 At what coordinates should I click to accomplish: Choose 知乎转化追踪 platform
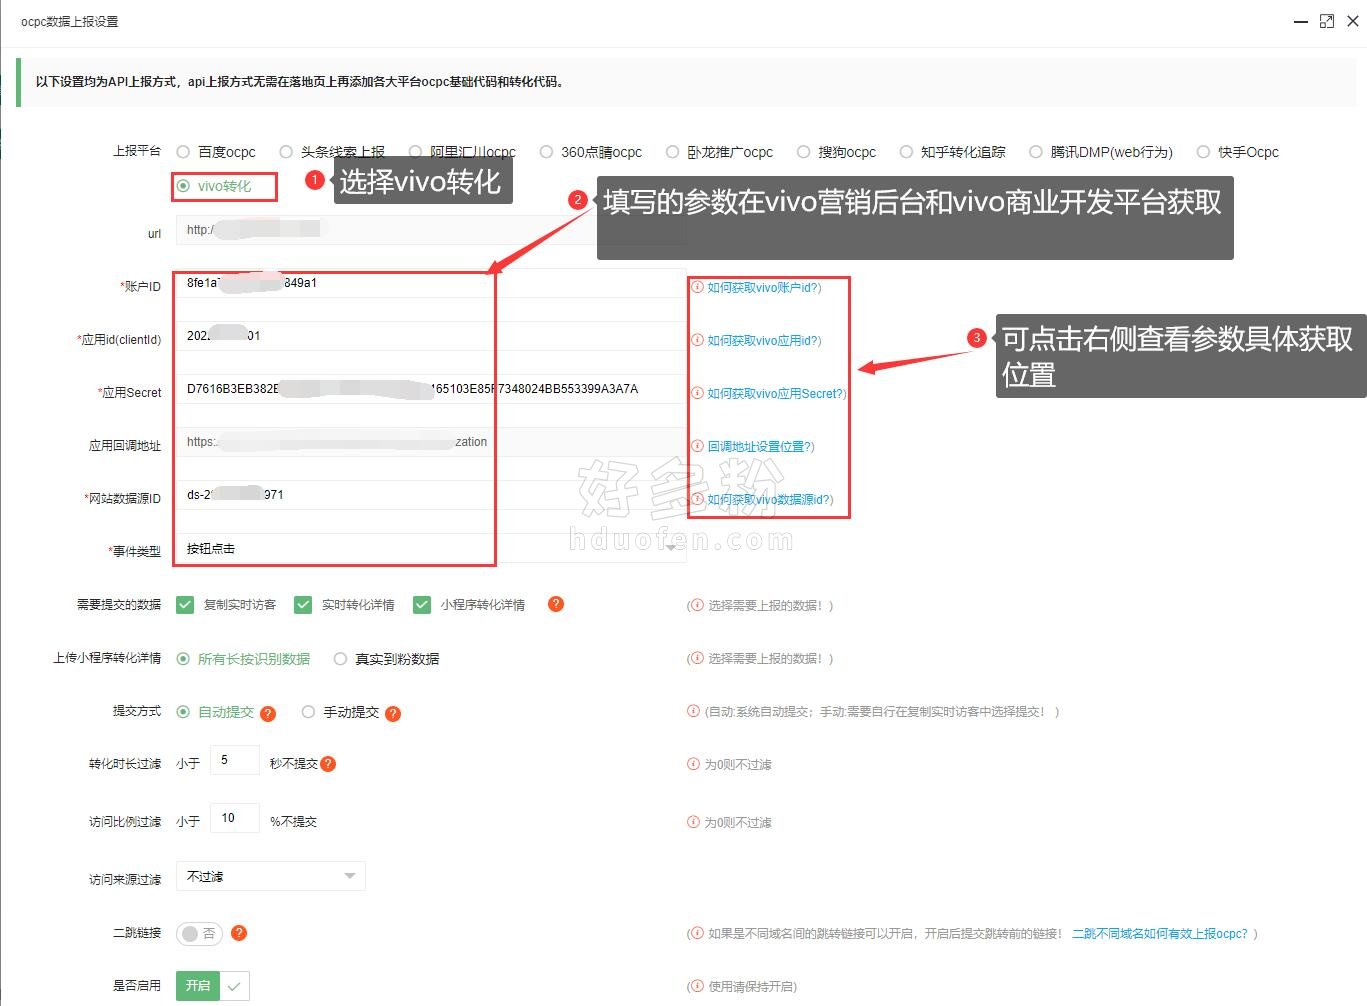(906, 152)
